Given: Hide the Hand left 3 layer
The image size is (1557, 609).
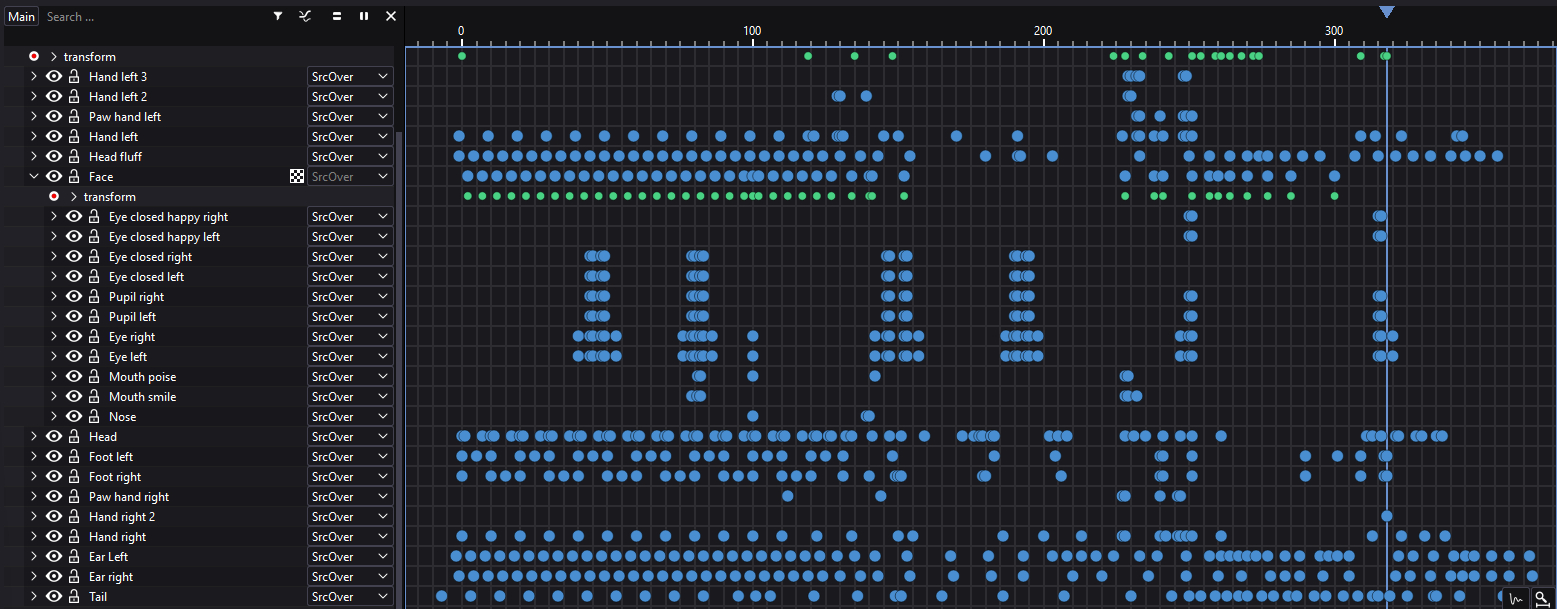Looking at the screenshot, I should click(54, 77).
